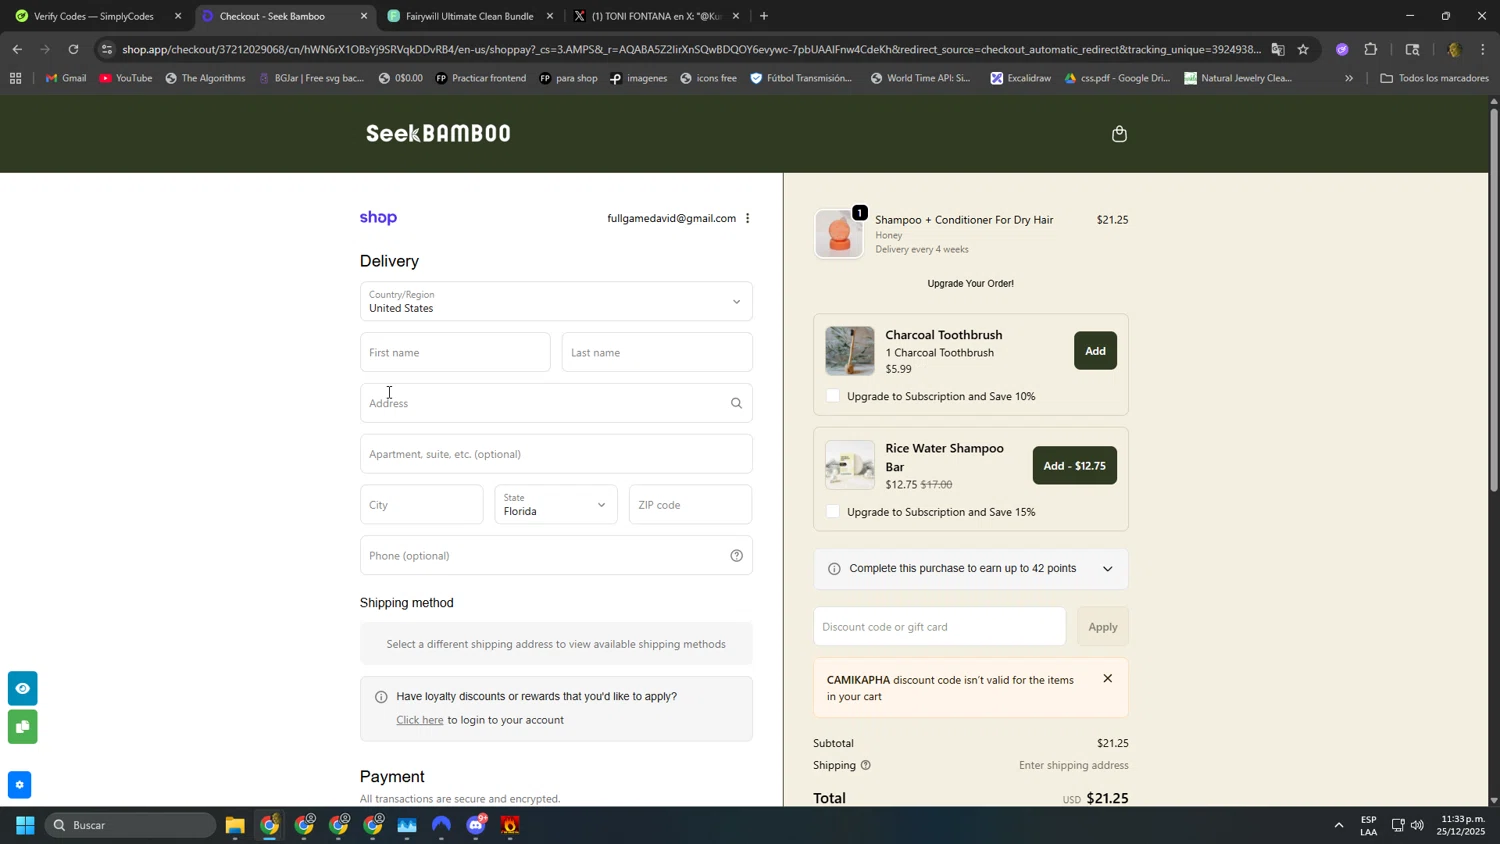Click the browser address bar URL
The height and width of the screenshot is (844, 1500).
pos(690,49)
